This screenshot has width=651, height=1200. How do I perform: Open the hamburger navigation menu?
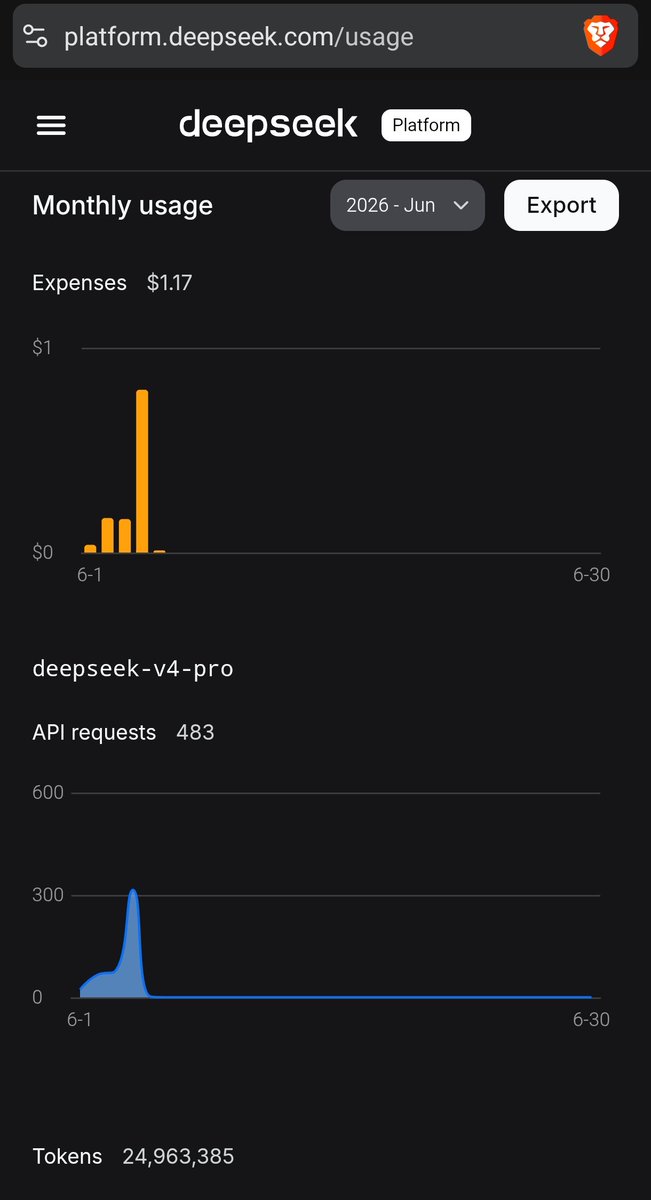tap(51, 125)
